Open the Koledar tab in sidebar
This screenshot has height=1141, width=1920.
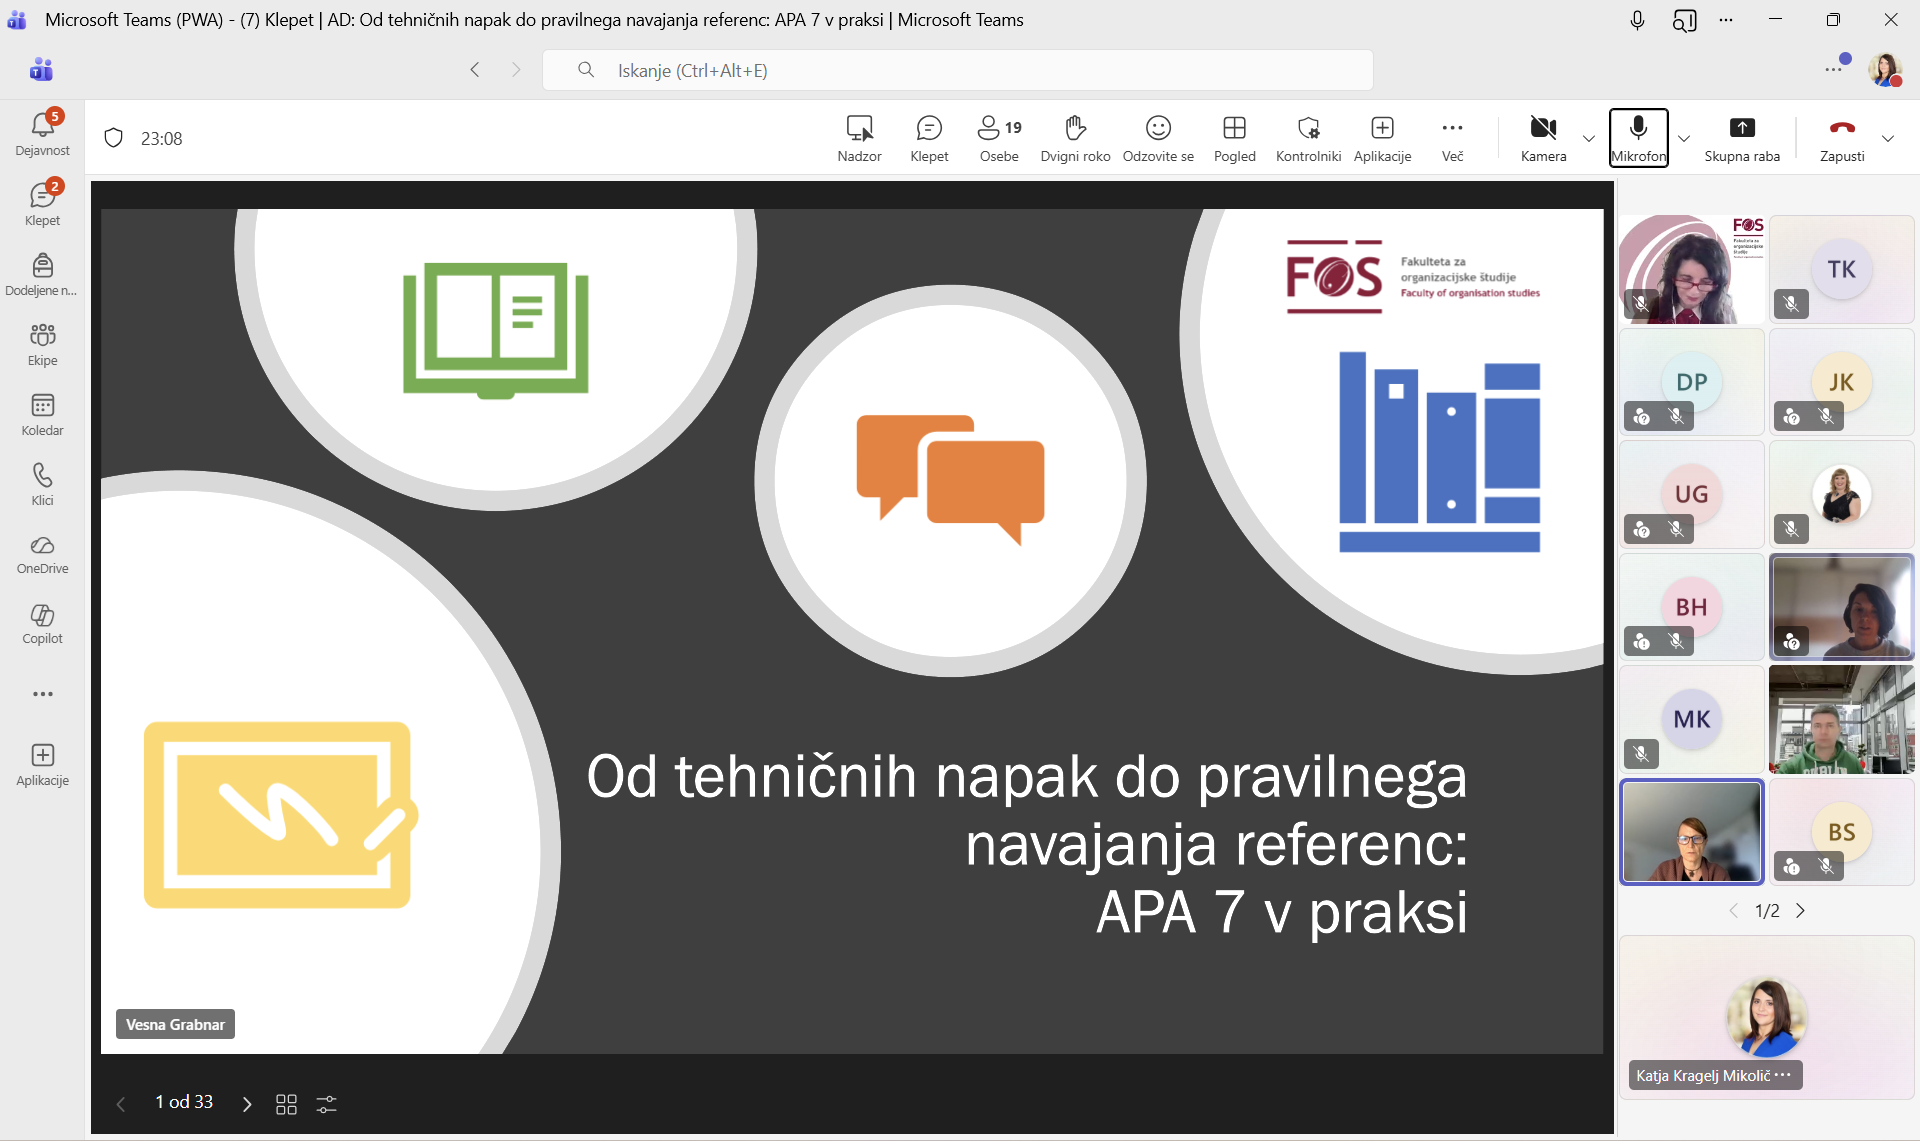coord(42,414)
